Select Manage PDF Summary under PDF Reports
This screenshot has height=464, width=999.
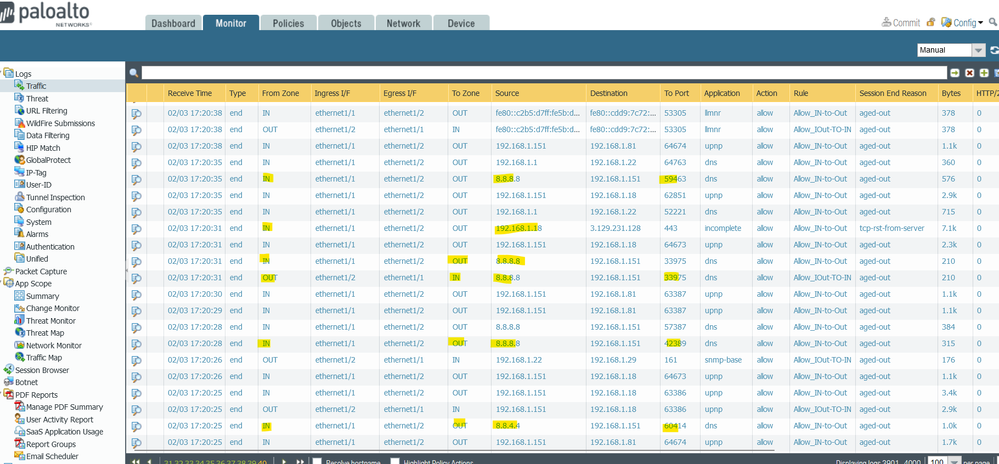click(x=64, y=407)
